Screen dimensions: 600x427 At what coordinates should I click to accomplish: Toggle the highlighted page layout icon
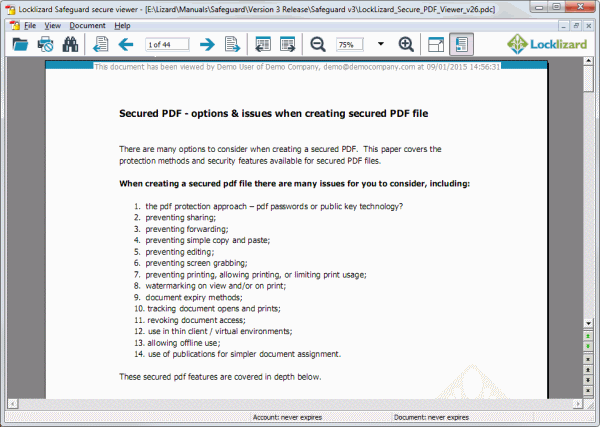(x=461, y=44)
